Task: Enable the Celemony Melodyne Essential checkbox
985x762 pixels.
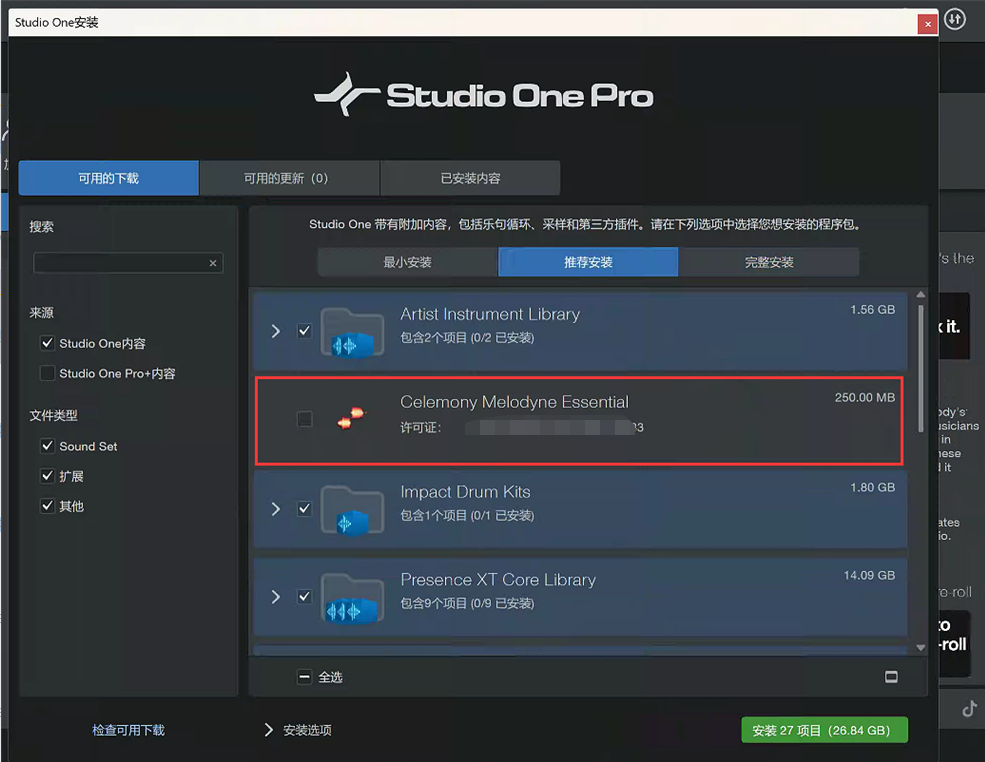Action: (305, 420)
